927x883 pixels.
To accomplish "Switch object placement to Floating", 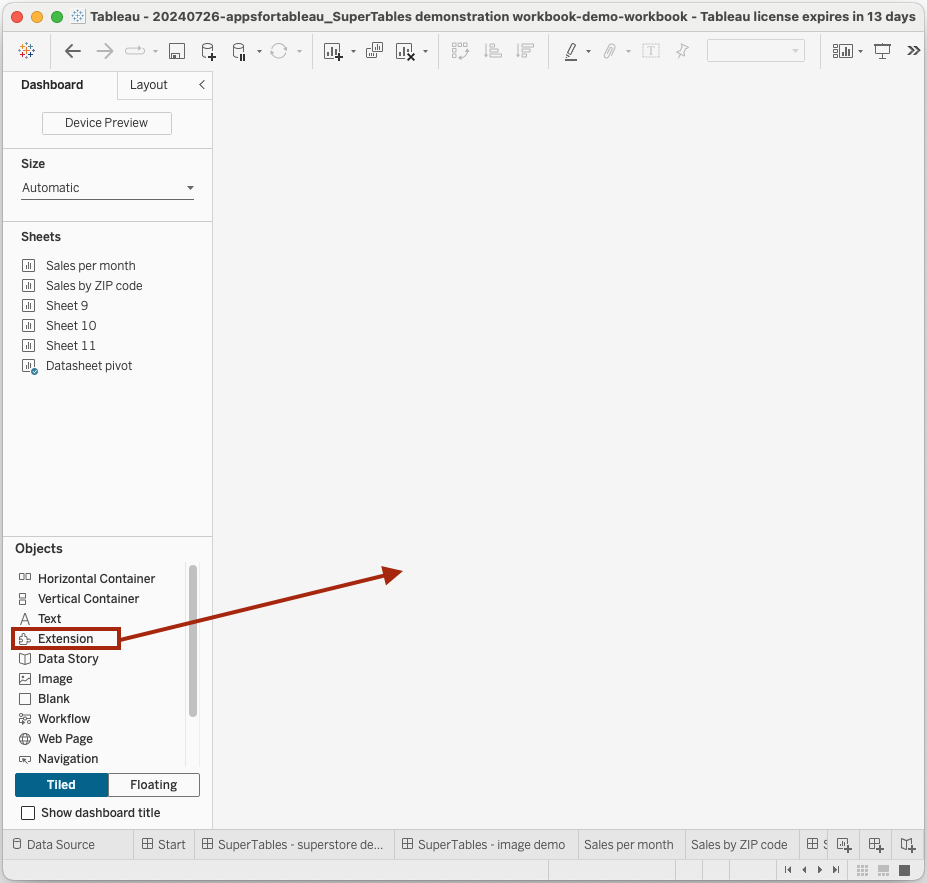I will 154,784.
